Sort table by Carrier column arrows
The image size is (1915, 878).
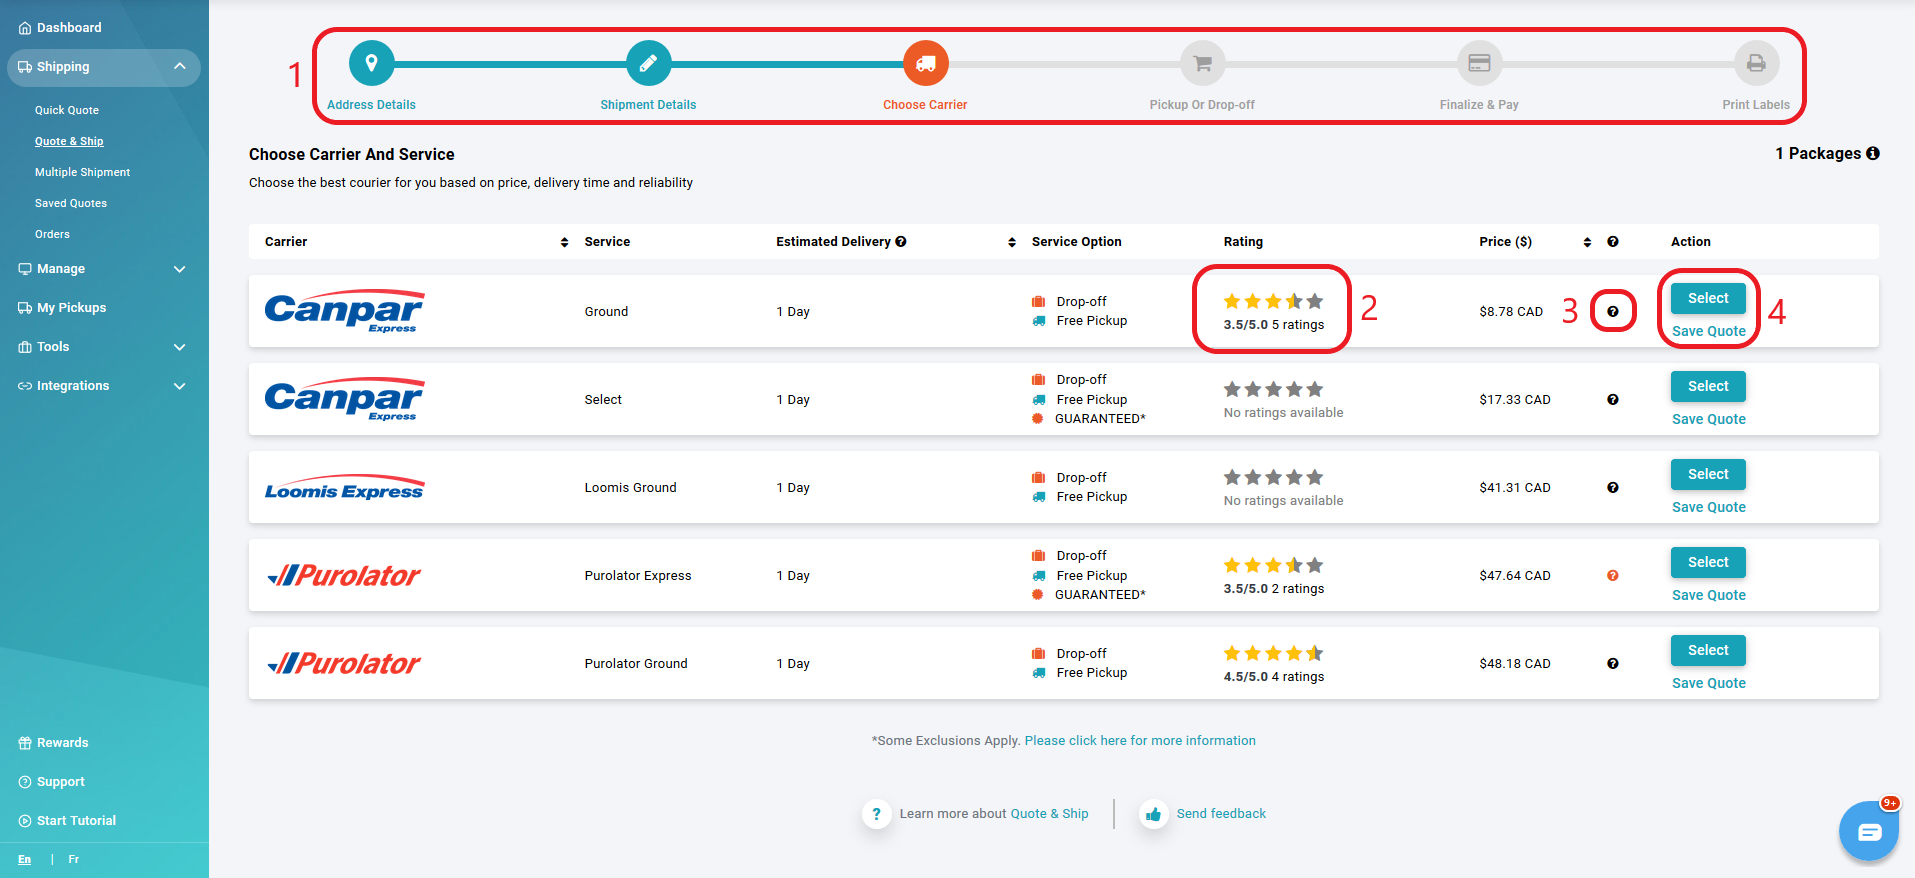pos(564,242)
